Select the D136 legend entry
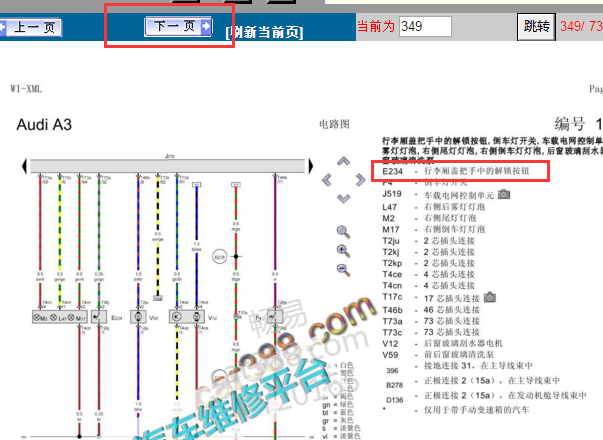 click(486, 398)
